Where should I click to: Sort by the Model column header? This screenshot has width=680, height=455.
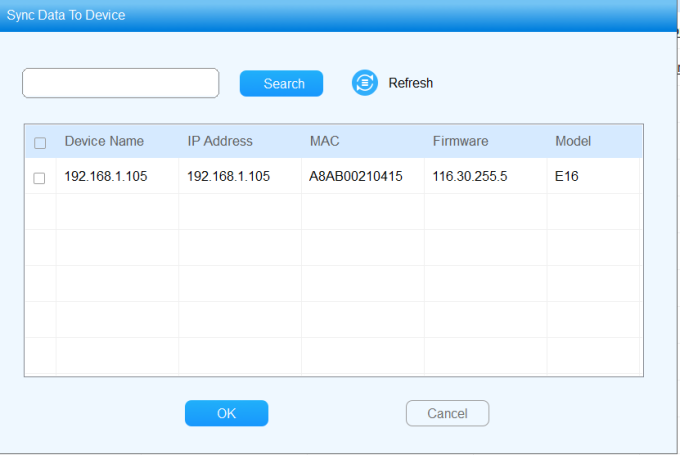pos(573,141)
